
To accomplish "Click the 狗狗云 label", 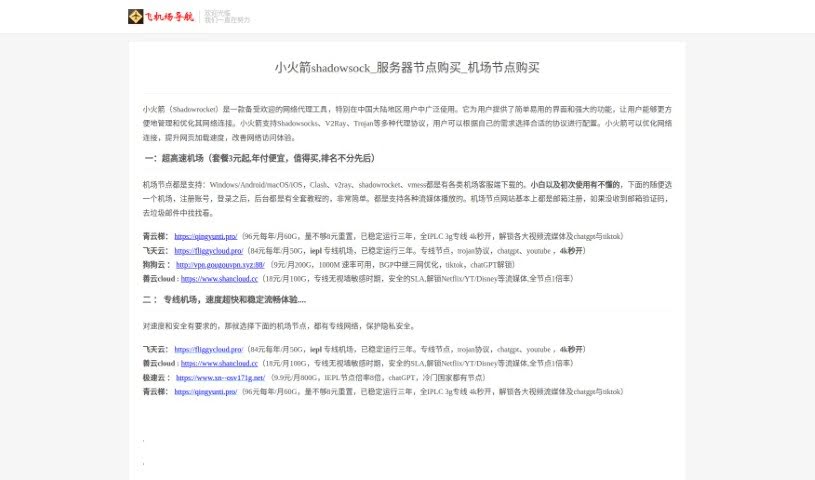I will pyautogui.click(x=156, y=265).
